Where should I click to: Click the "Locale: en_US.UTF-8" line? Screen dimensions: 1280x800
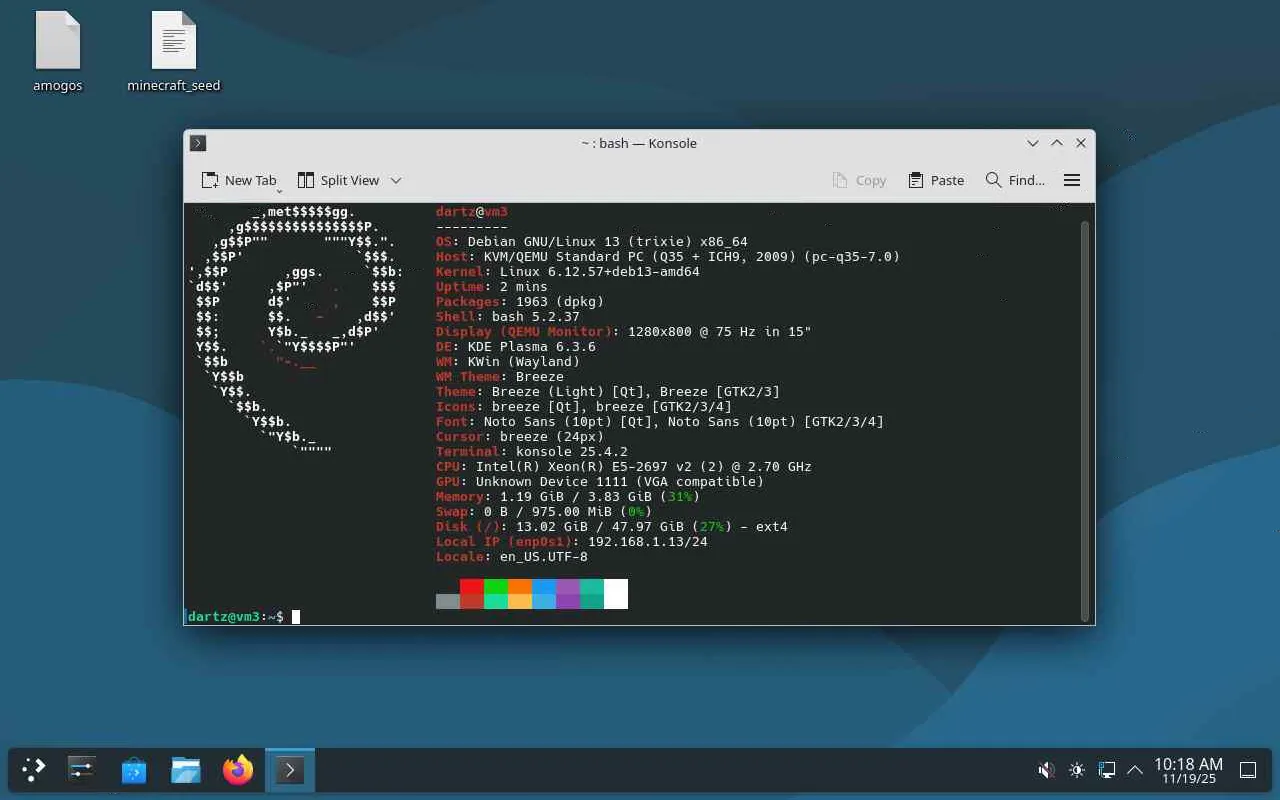tap(512, 557)
